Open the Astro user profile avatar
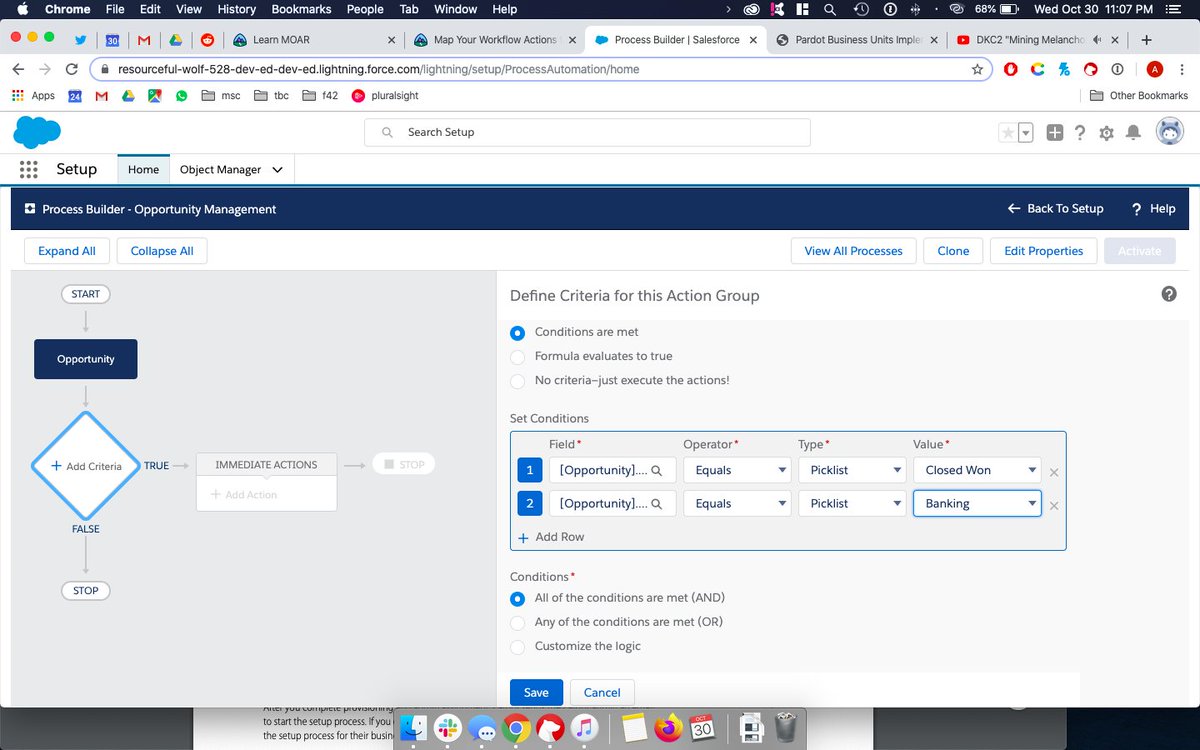The image size is (1200, 750). click(1169, 131)
